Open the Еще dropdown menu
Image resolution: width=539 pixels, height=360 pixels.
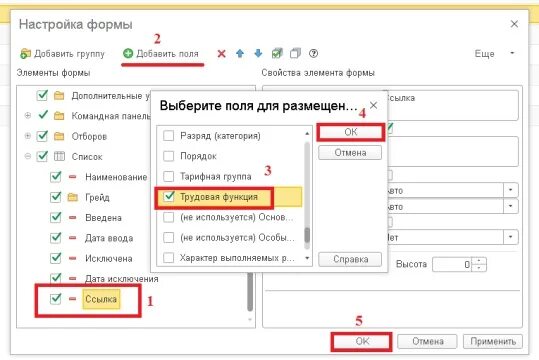(494, 54)
